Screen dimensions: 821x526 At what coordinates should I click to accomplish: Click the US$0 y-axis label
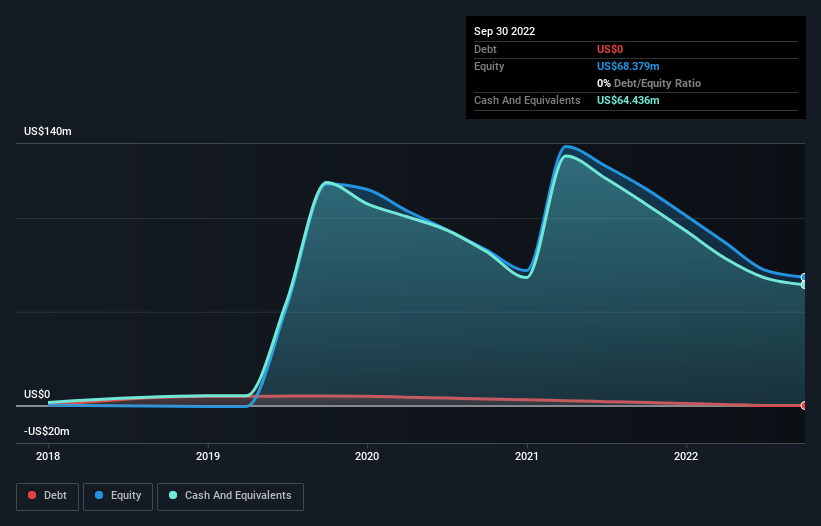pyautogui.click(x=37, y=394)
